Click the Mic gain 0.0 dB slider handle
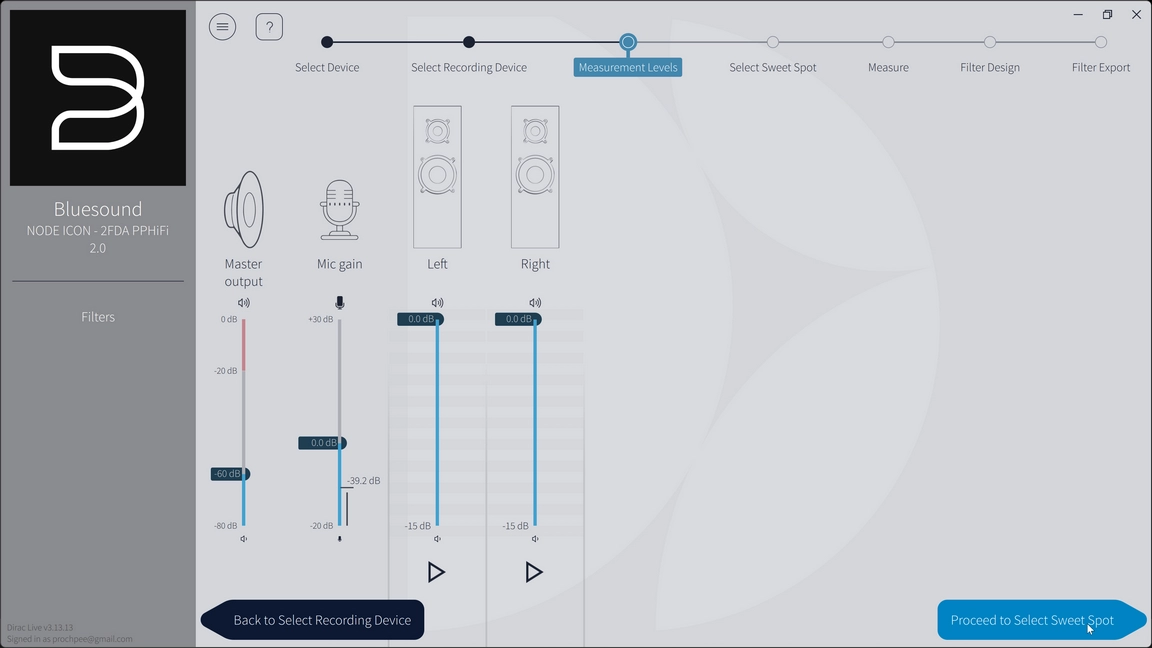The image size is (1152, 648). click(323, 443)
